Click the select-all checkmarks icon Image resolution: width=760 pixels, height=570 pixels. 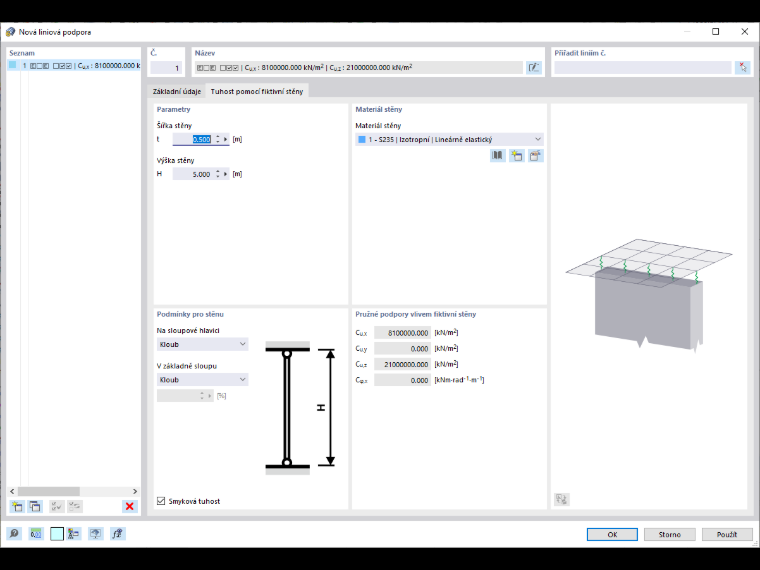56,507
